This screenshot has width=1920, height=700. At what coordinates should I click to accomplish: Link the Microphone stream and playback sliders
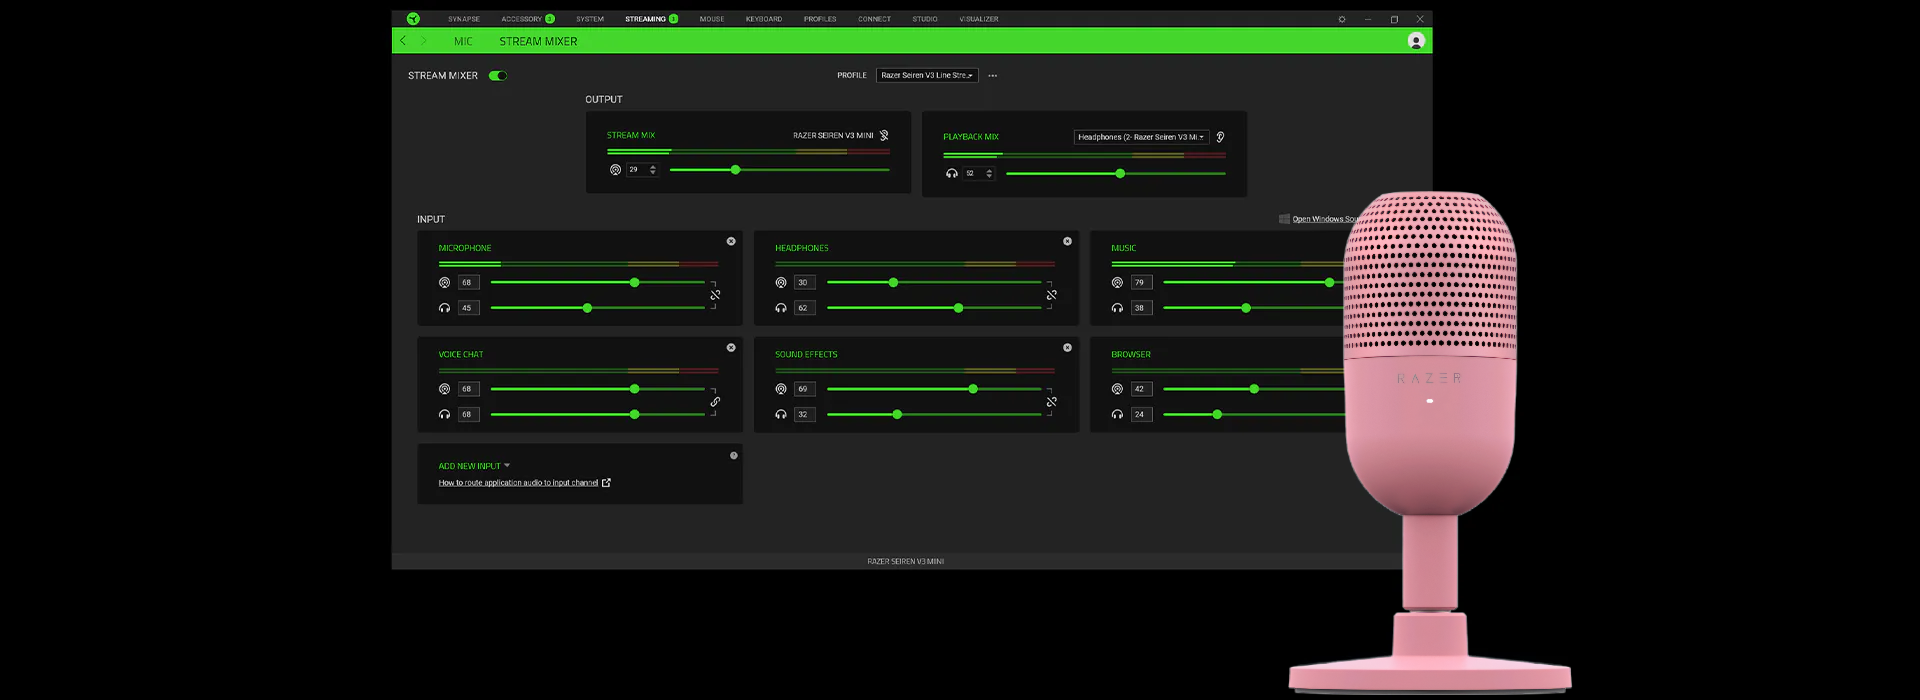tap(715, 296)
